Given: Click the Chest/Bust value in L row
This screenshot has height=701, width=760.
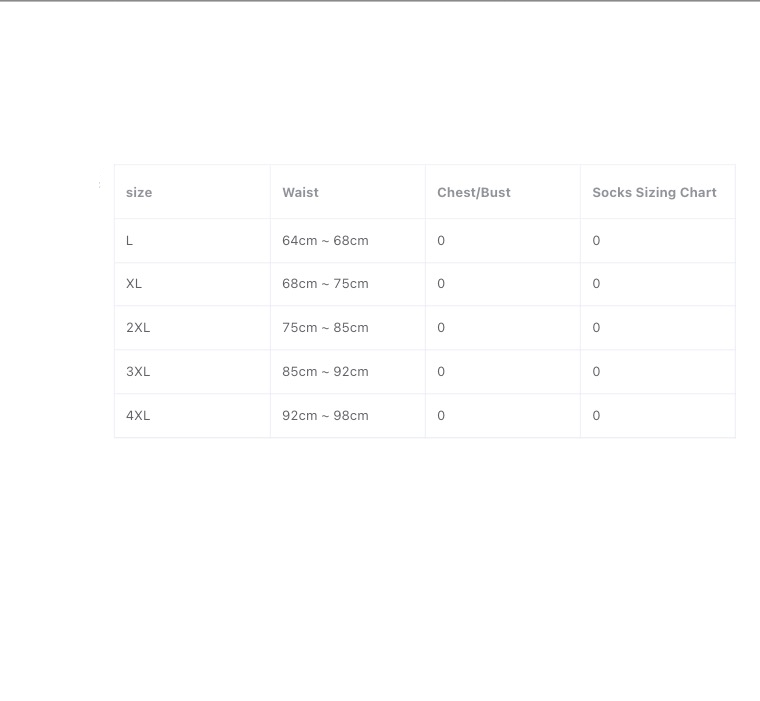Looking at the screenshot, I should pyautogui.click(x=441, y=240).
